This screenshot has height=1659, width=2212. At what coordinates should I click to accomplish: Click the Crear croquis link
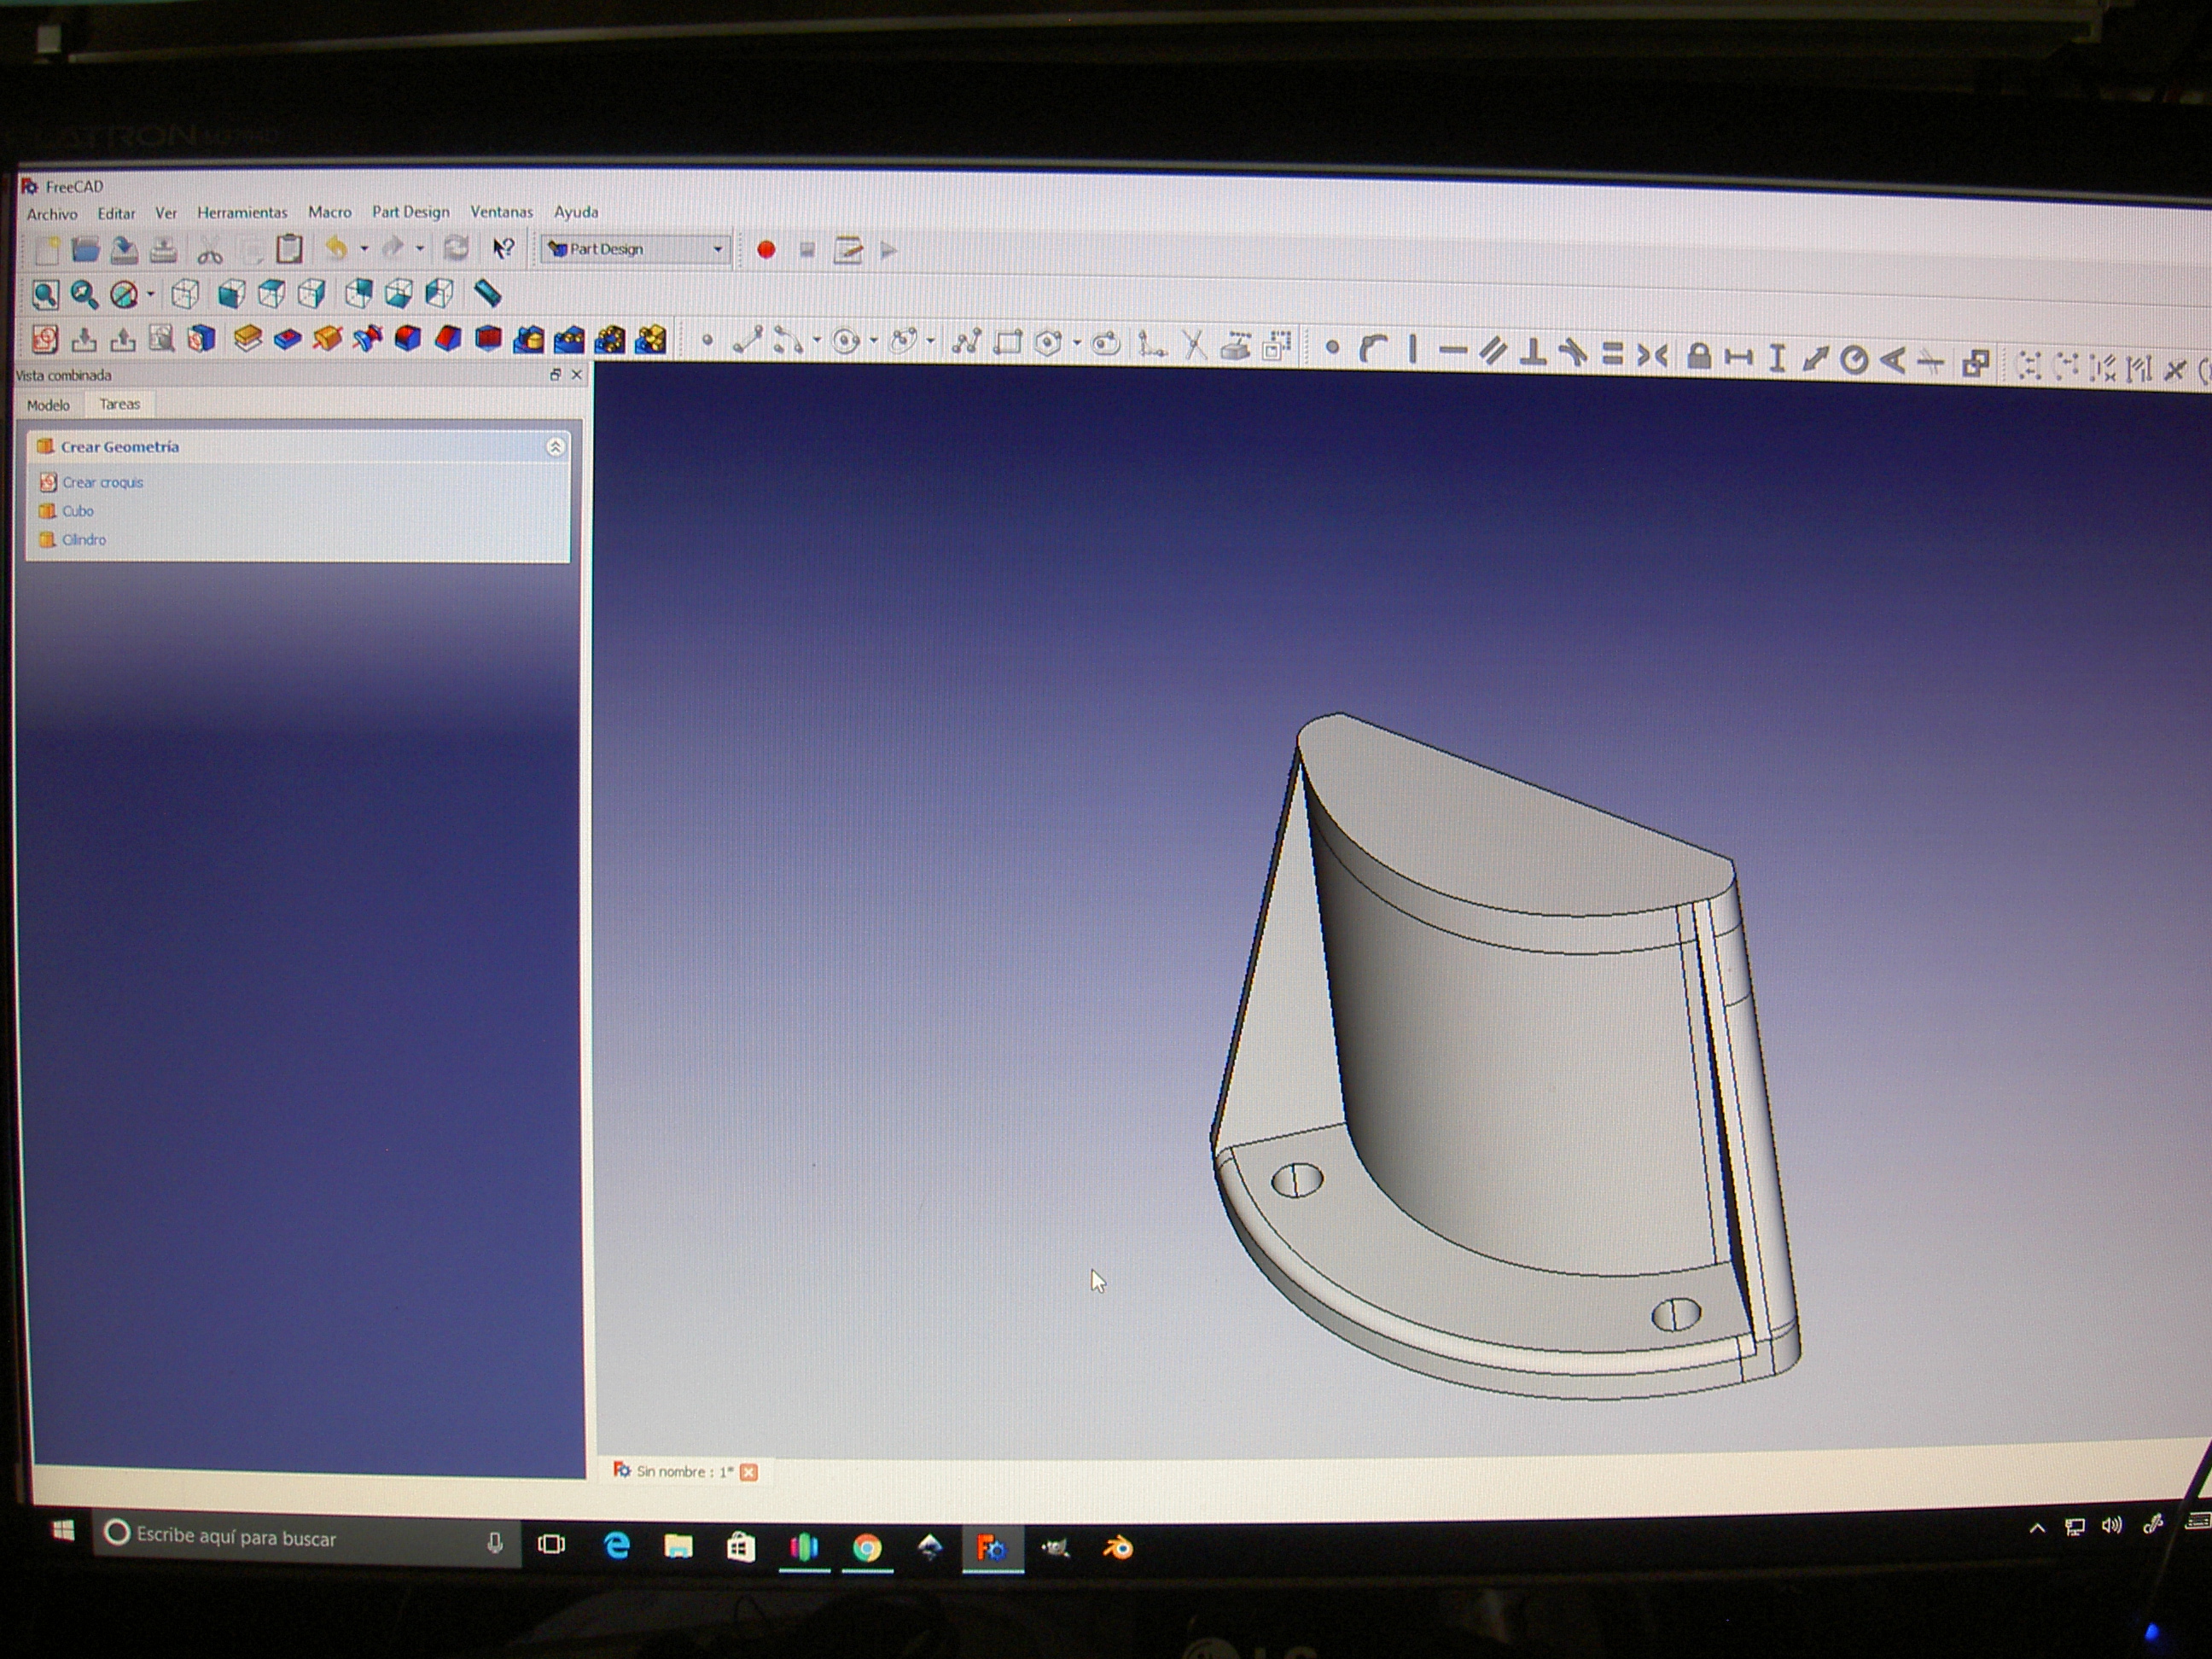pyautogui.click(x=103, y=482)
